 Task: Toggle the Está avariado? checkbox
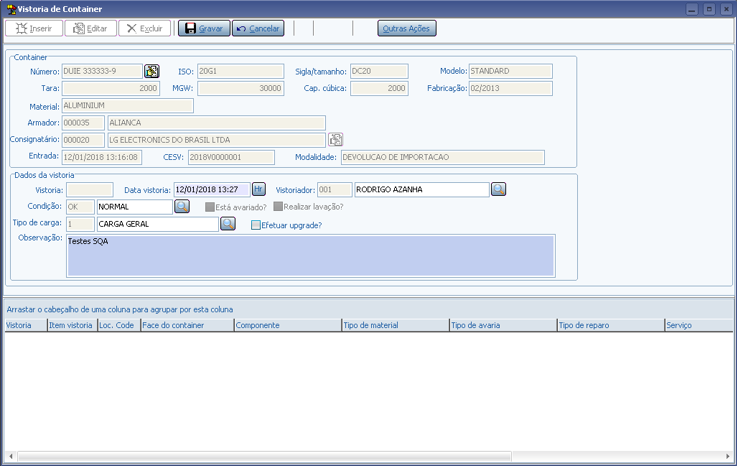210,207
